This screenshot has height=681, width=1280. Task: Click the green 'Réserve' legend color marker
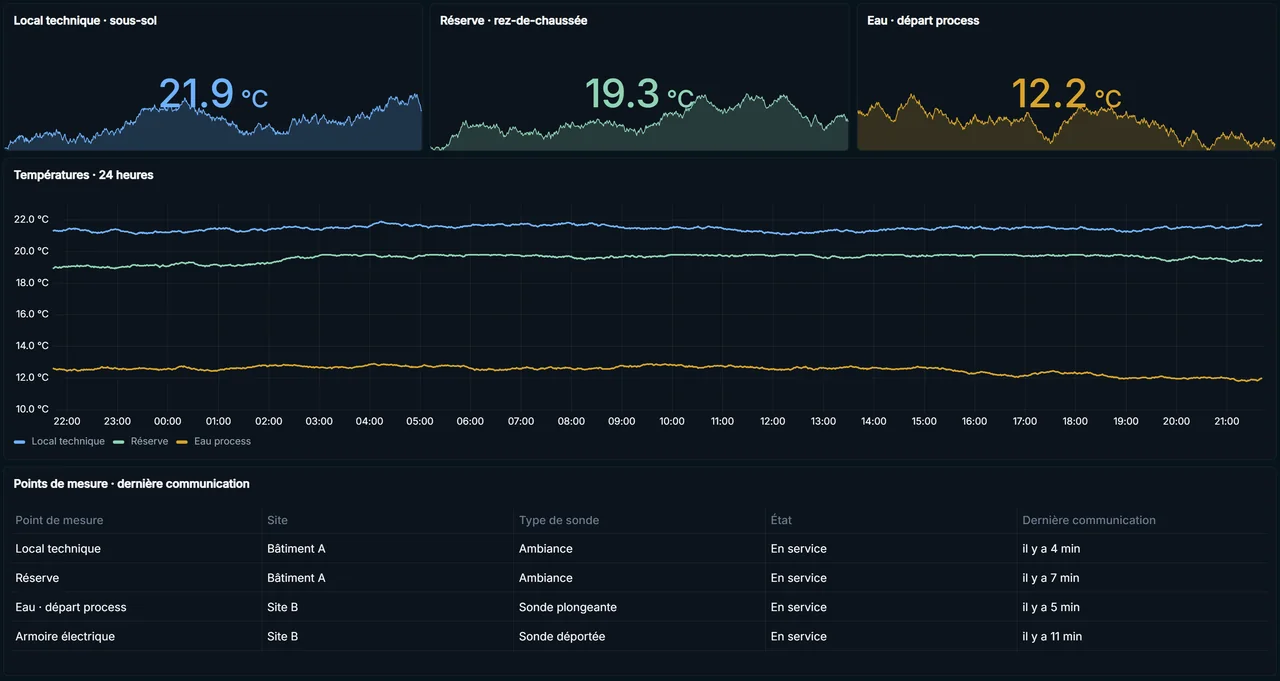pyautogui.click(x=120, y=441)
